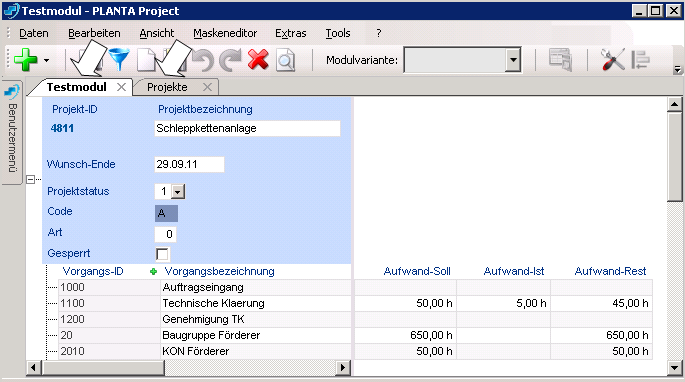Close the Projekte tab

208,87
